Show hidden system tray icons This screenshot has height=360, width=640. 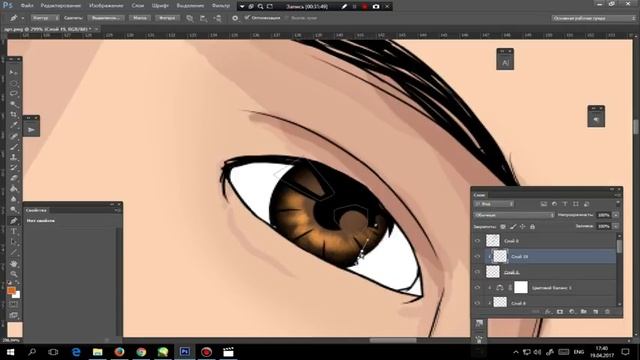click(516, 352)
